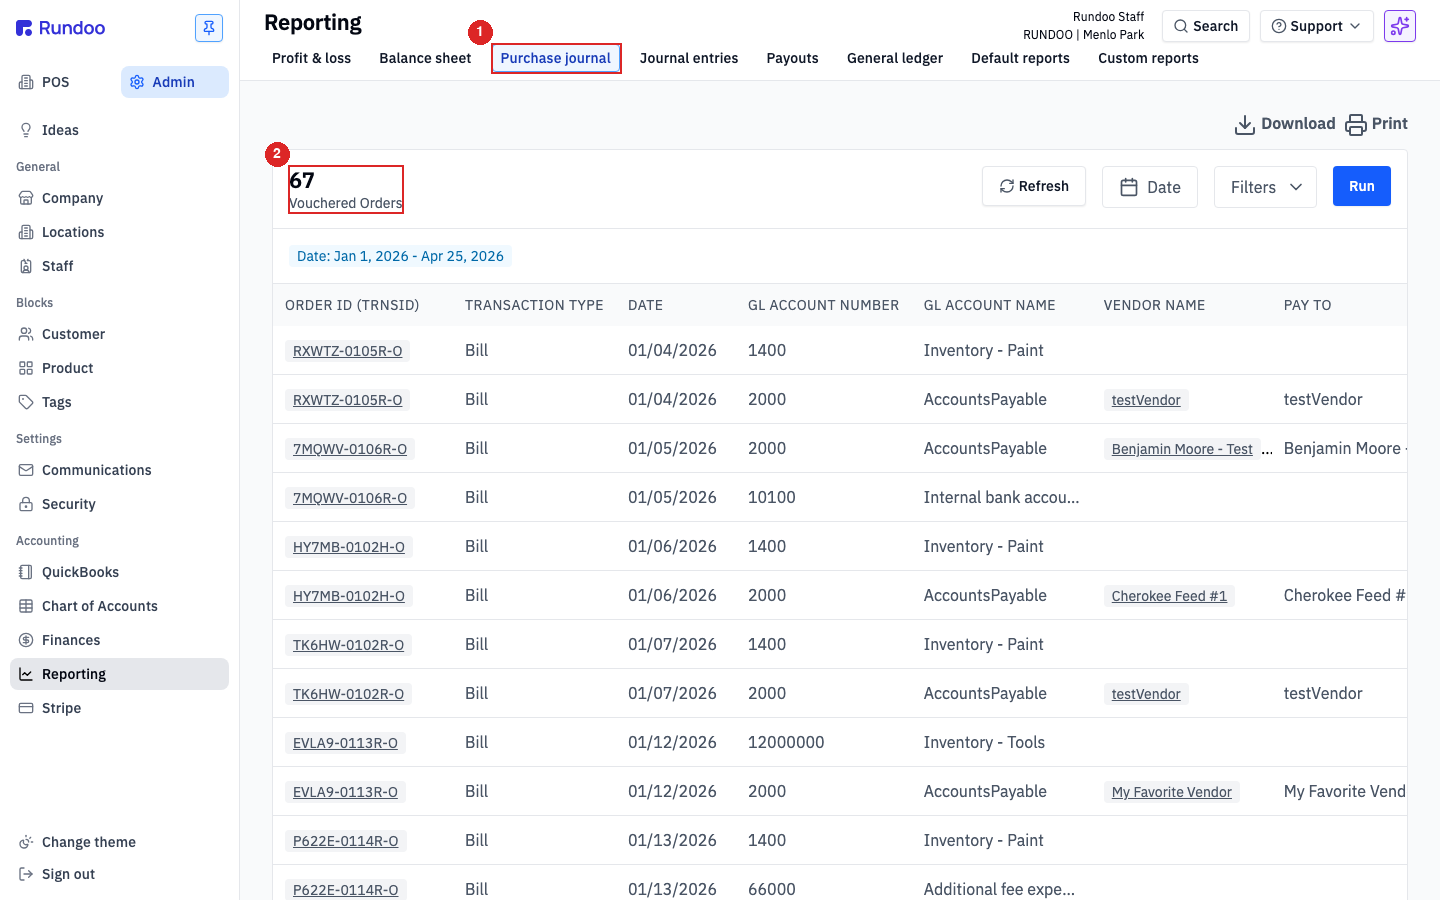Click the Rundoo logo
The width and height of the screenshot is (1440, 900).
click(61, 28)
